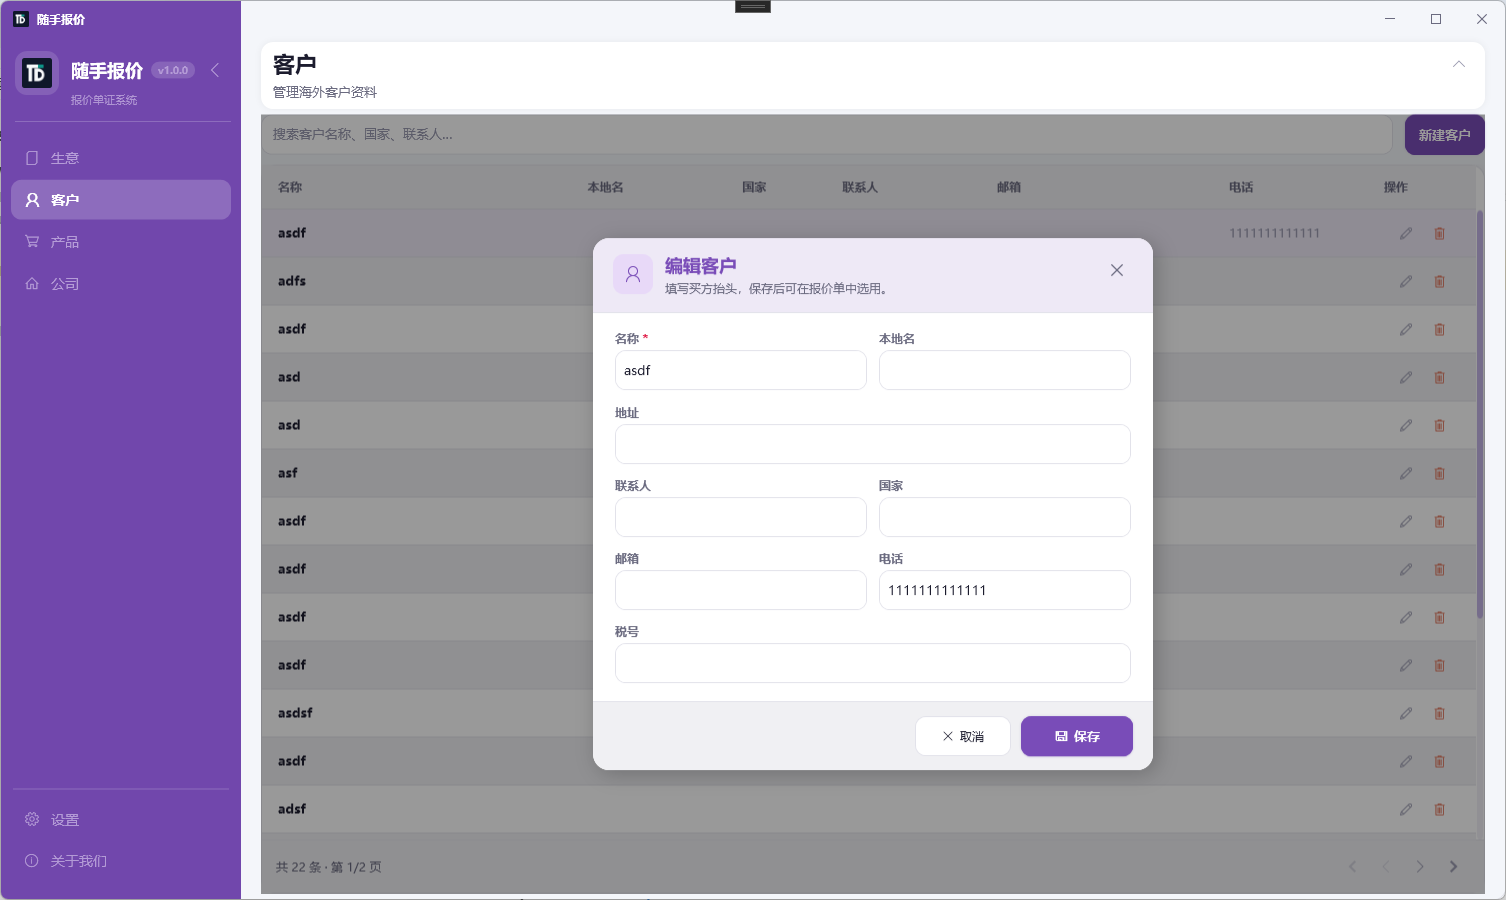Click the 税号 input field

(873, 663)
